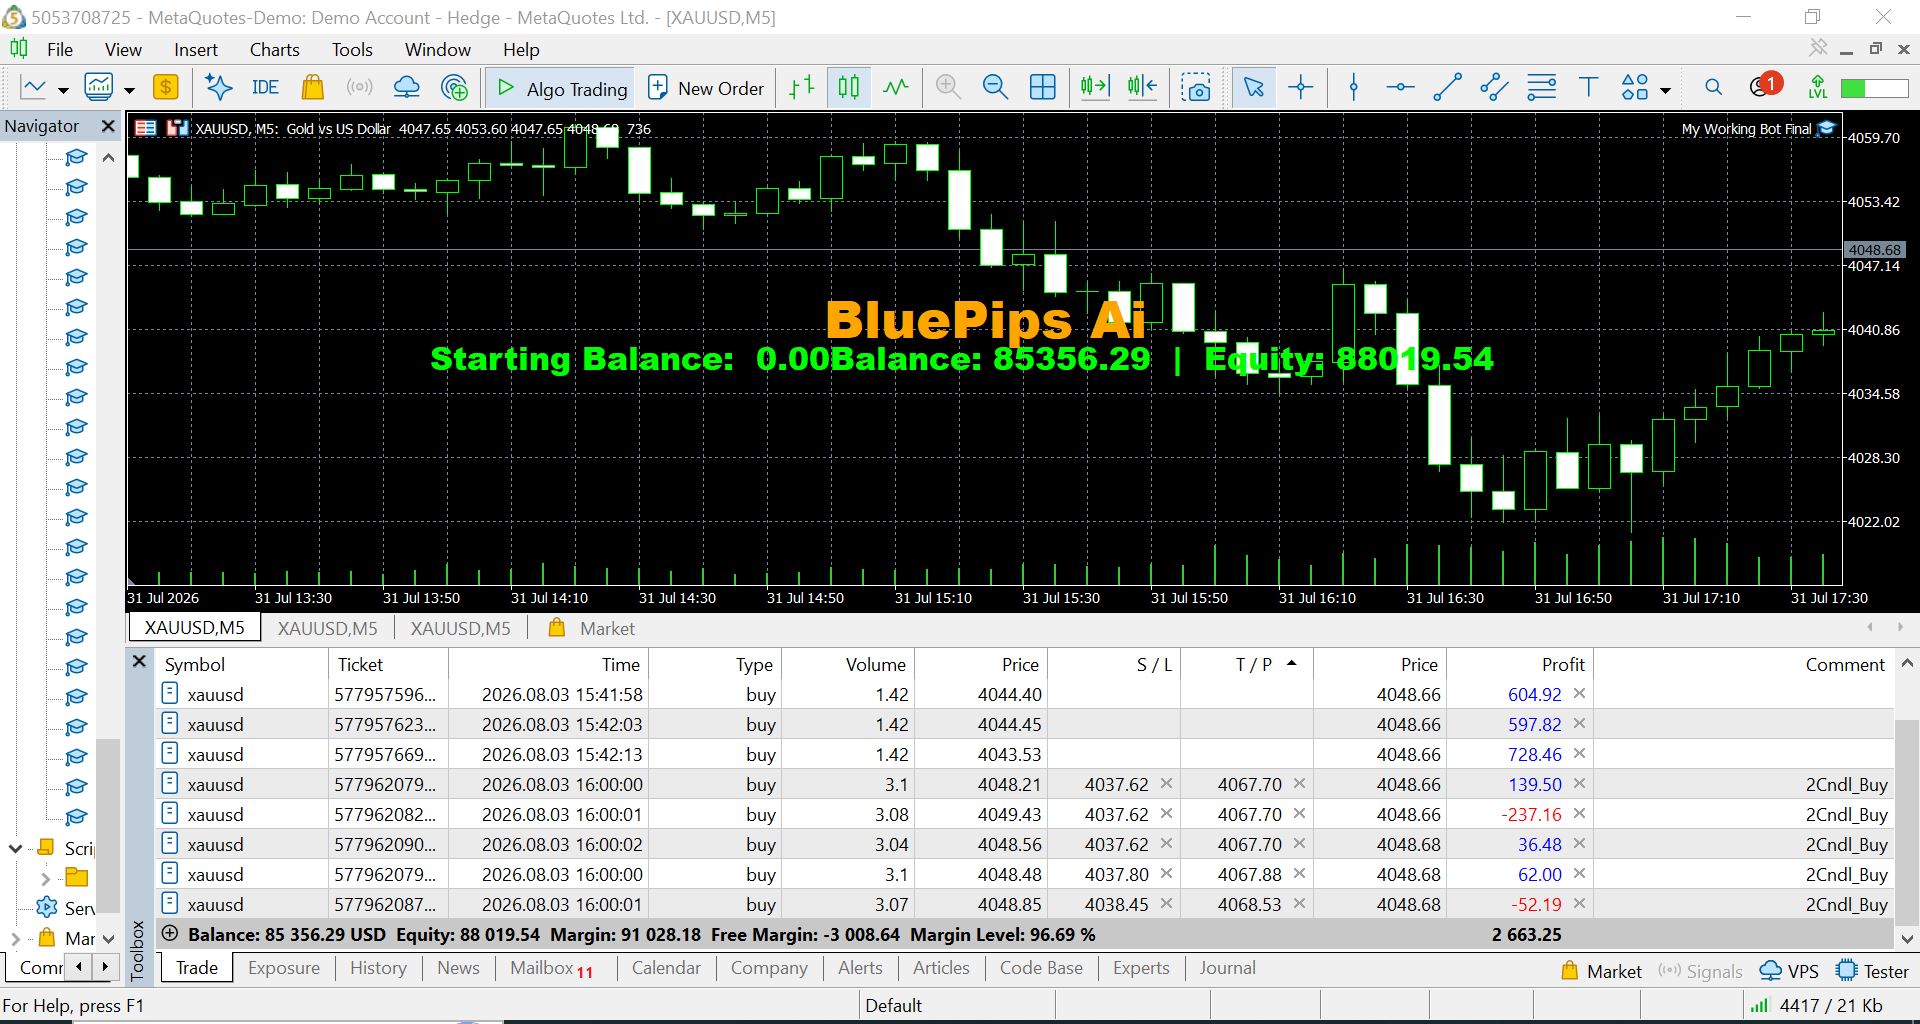Activate the crosshair cursor mode
The width and height of the screenshot is (1920, 1024).
[x=1301, y=88]
